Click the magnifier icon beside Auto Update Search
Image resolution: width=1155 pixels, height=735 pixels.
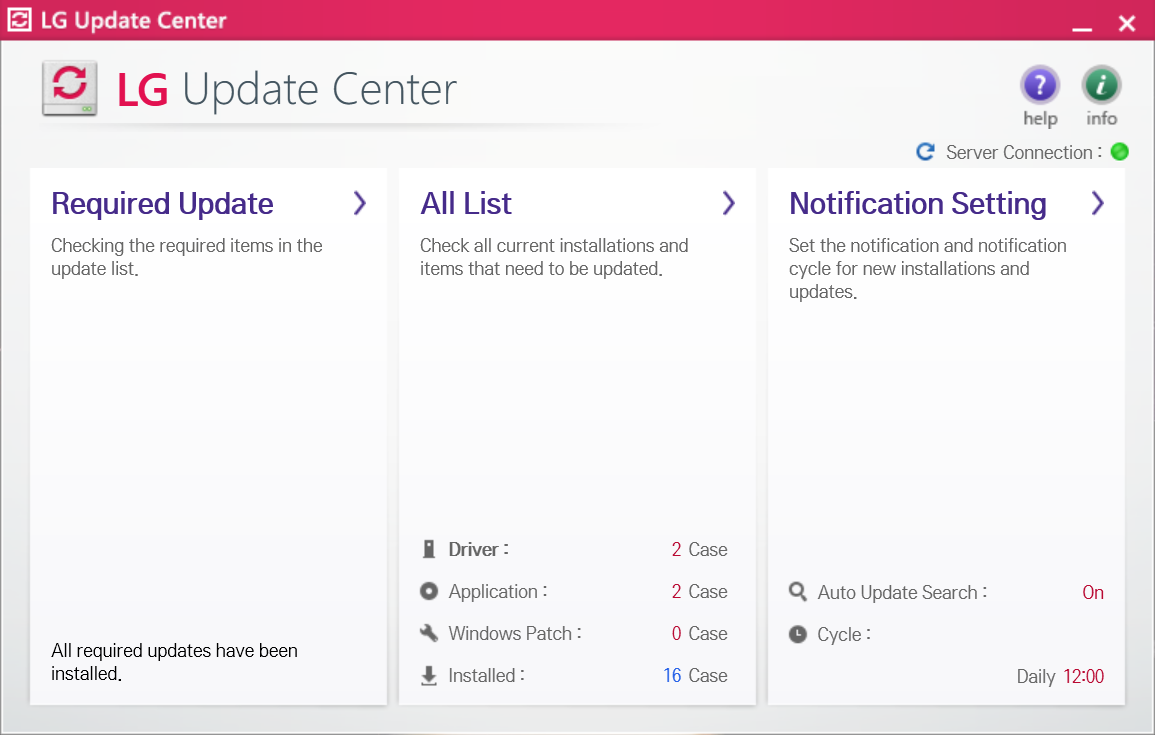[x=797, y=592]
